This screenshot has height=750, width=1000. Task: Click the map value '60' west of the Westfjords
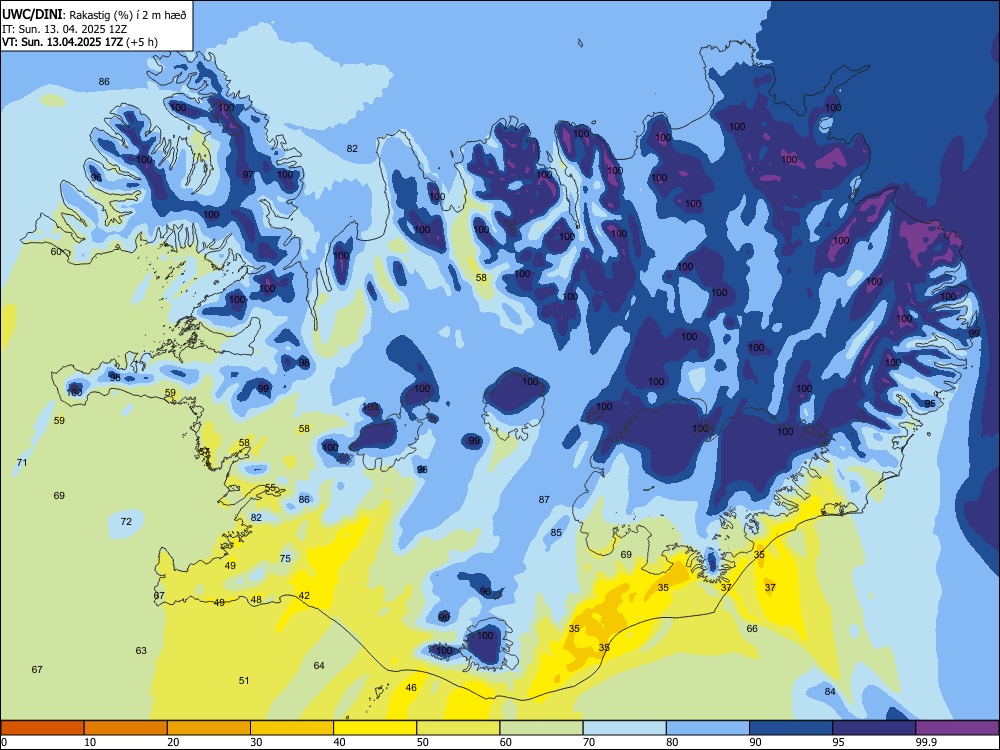[56, 252]
